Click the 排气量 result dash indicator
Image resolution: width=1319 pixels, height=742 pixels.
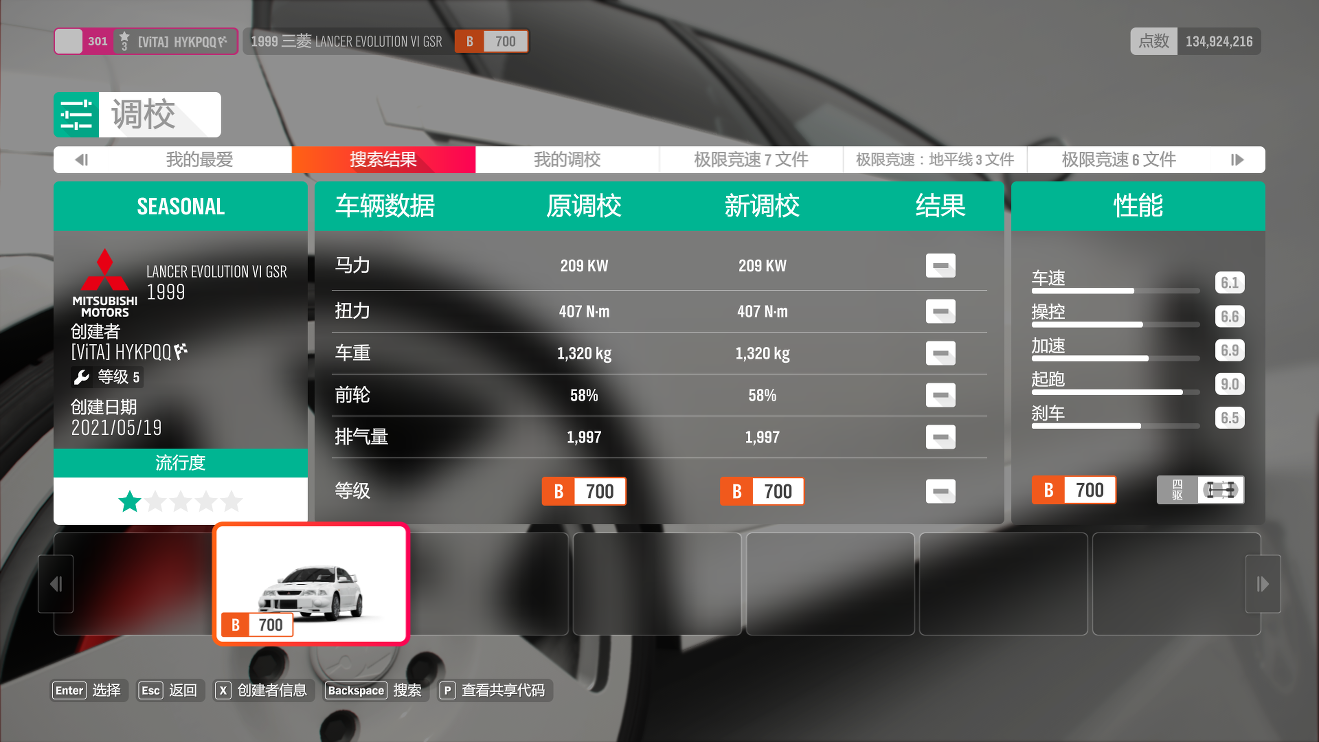tap(940, 437)
